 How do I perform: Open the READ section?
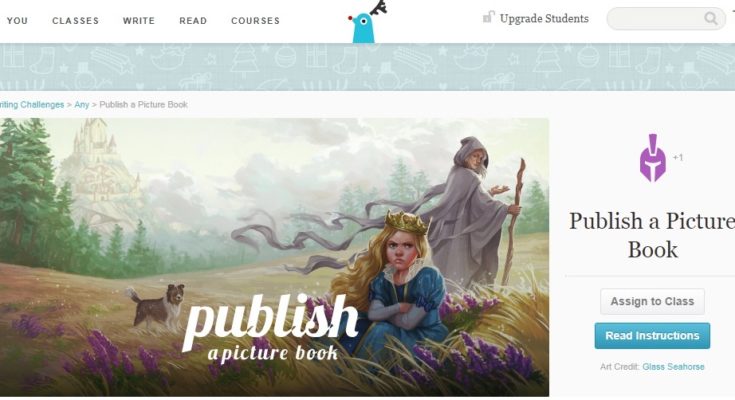pos(193,21)
